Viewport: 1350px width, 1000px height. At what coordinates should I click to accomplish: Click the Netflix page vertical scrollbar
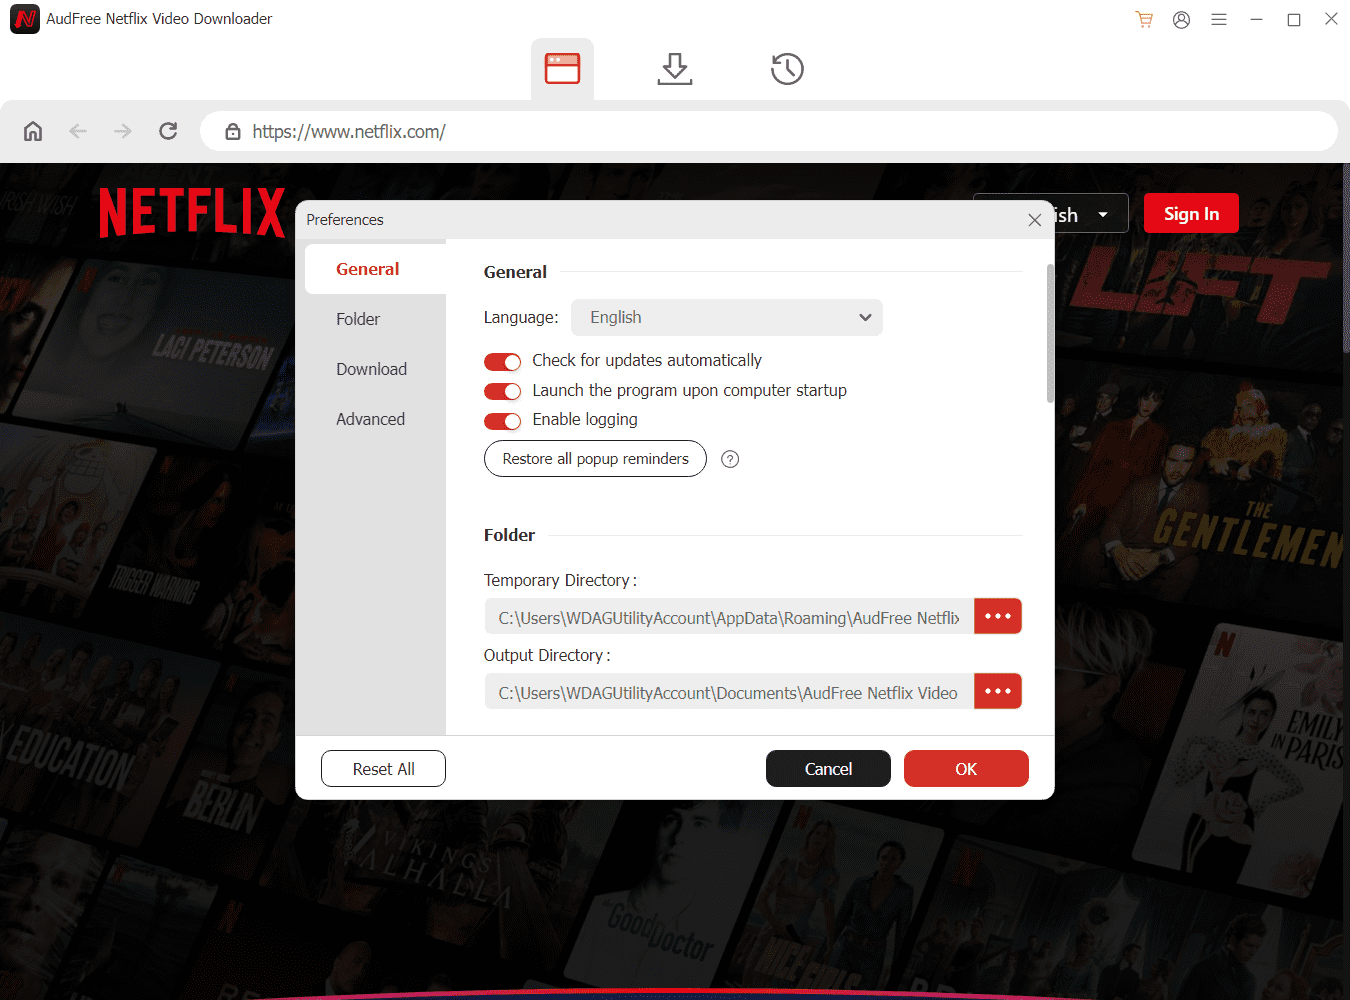pyautogui.click(x=1346, y=260)
